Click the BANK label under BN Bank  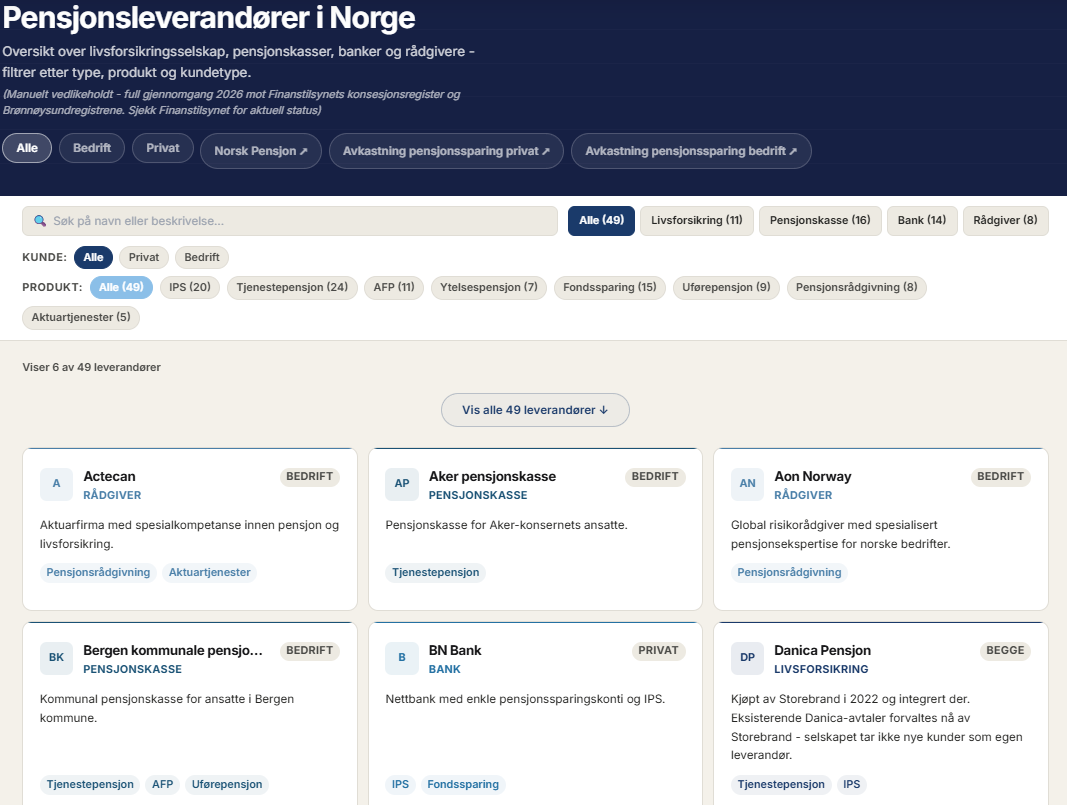pos(444,670)
